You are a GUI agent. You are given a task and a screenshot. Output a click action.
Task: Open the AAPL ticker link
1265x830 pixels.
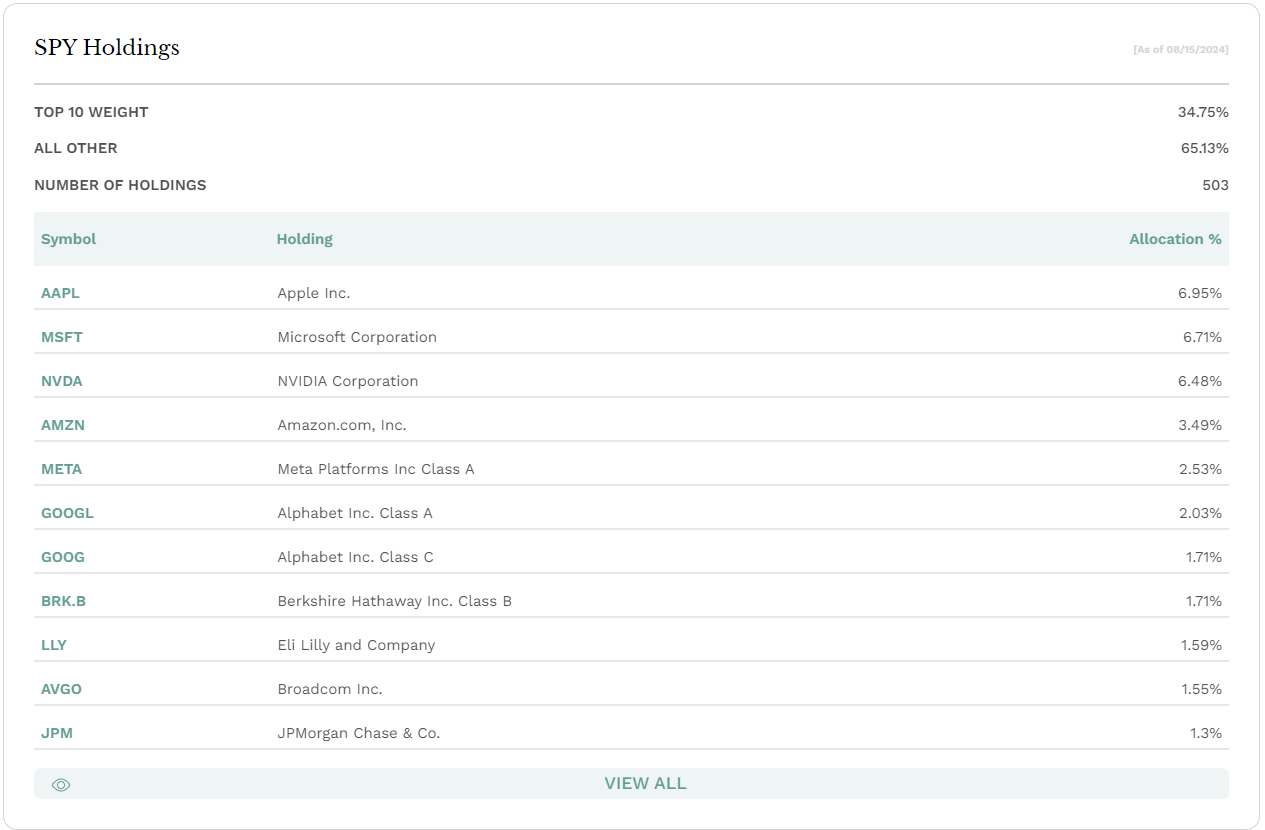pyautogui.click(x=60, y=293)
